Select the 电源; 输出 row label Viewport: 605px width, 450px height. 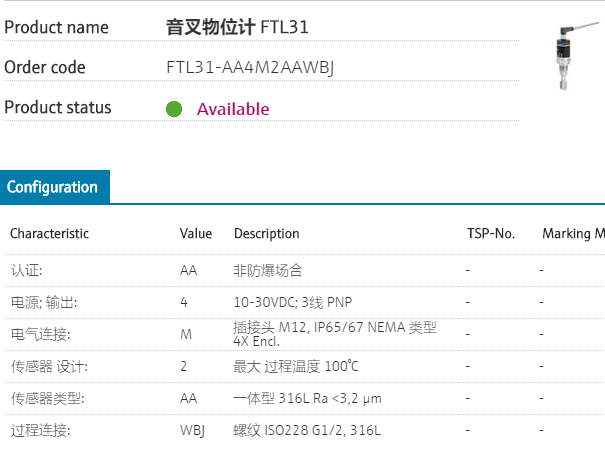(x=43, y=302)
